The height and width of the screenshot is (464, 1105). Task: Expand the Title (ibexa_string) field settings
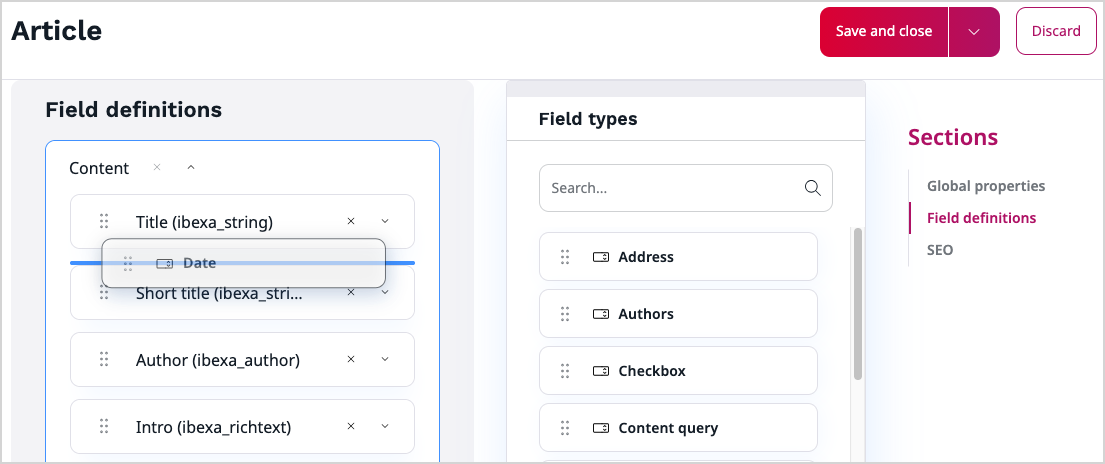(385, 221)
